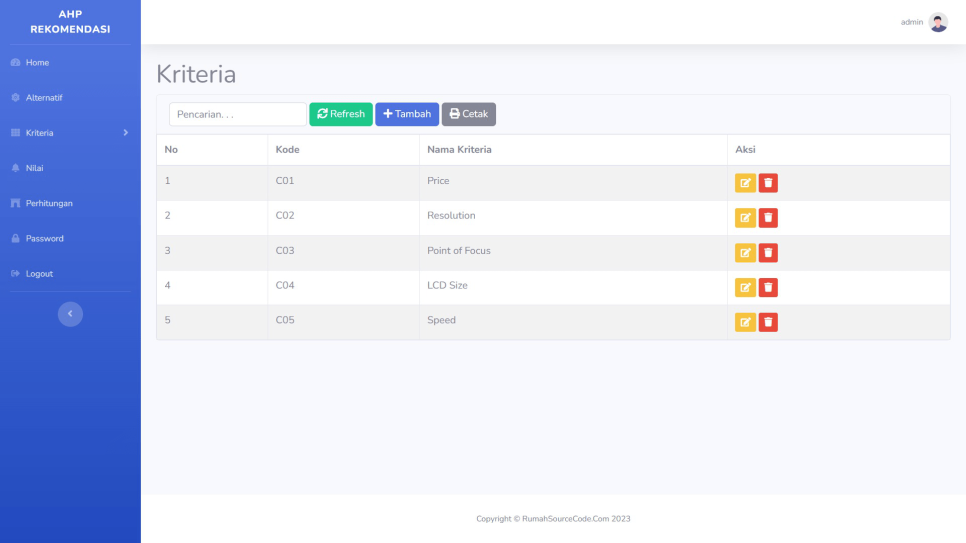Click Logout in the sidebar
Image resolution: width=966 pixels, height=543 pixels.
pos(39,274)
